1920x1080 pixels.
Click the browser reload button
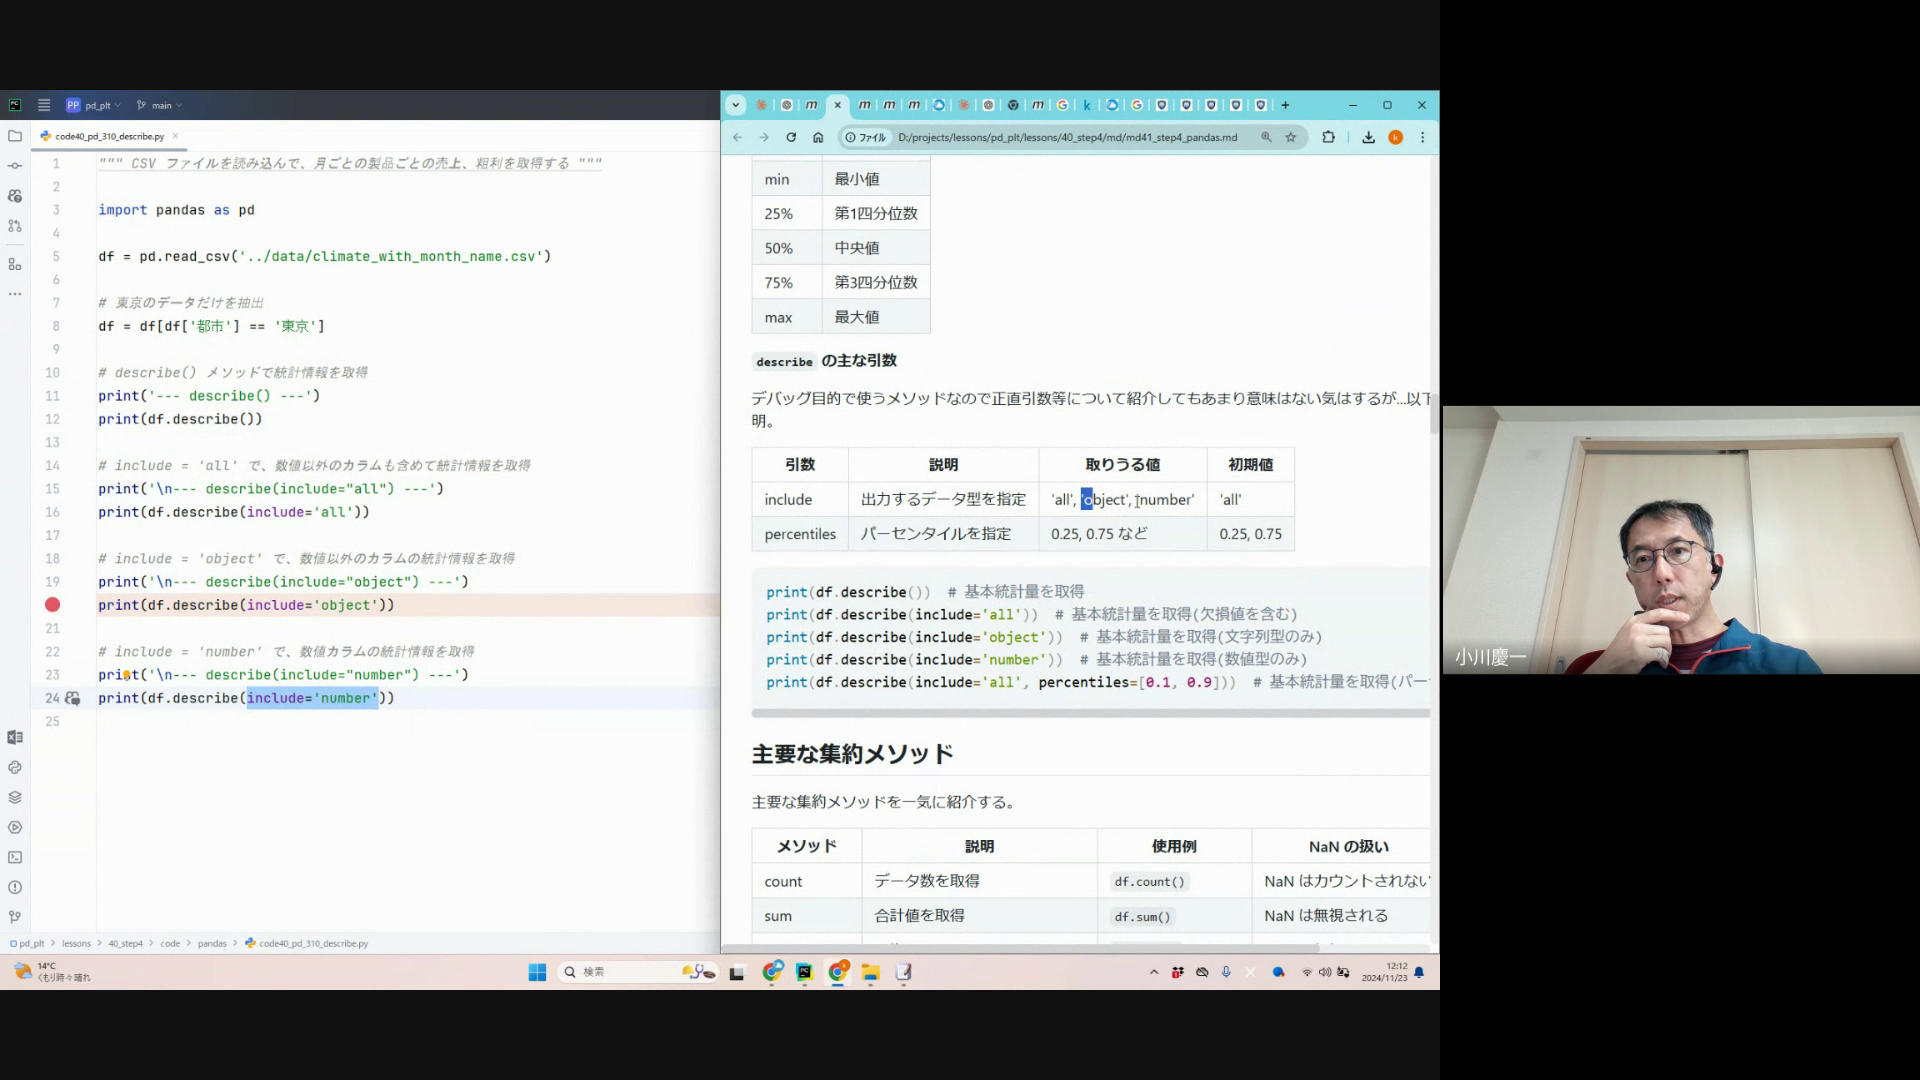click(791, 137)
